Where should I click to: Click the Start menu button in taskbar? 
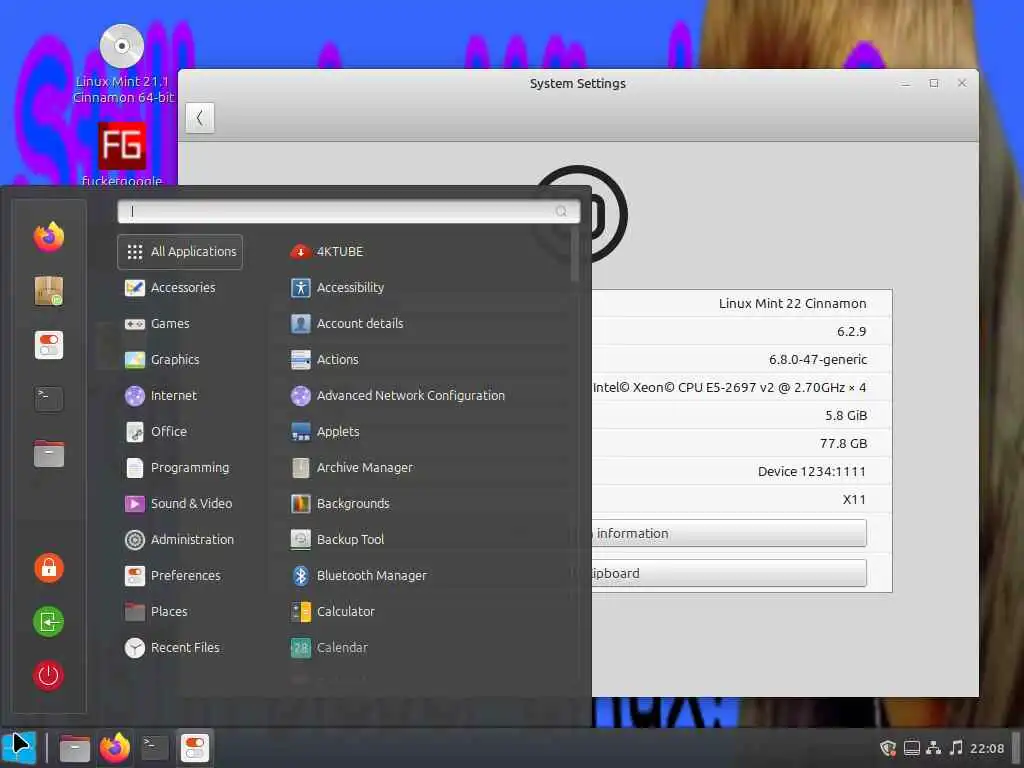(x=18, y=748)
